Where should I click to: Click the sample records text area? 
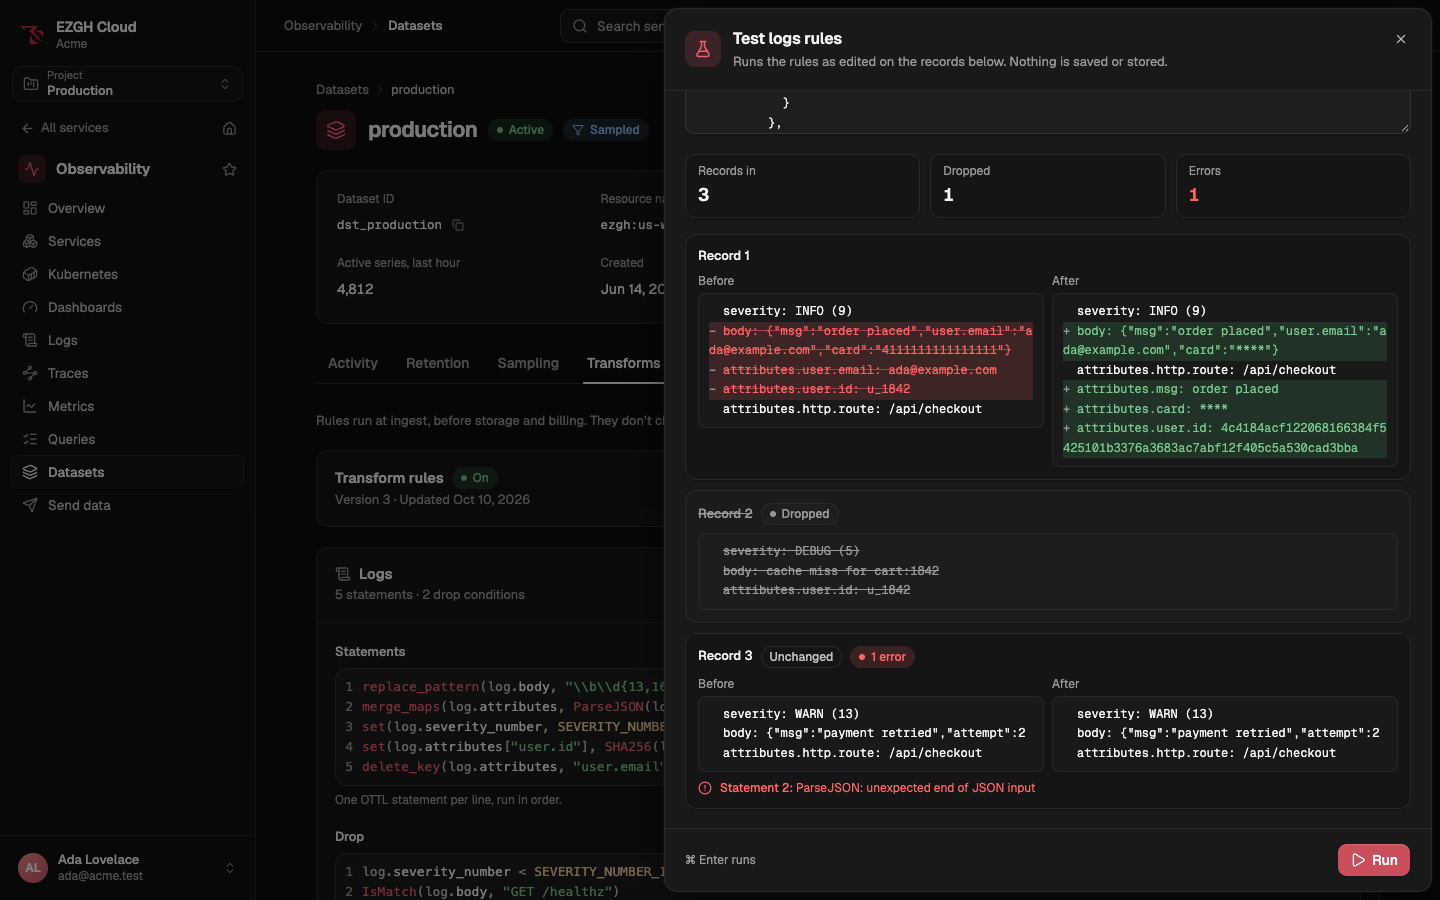click(1048, 112)
